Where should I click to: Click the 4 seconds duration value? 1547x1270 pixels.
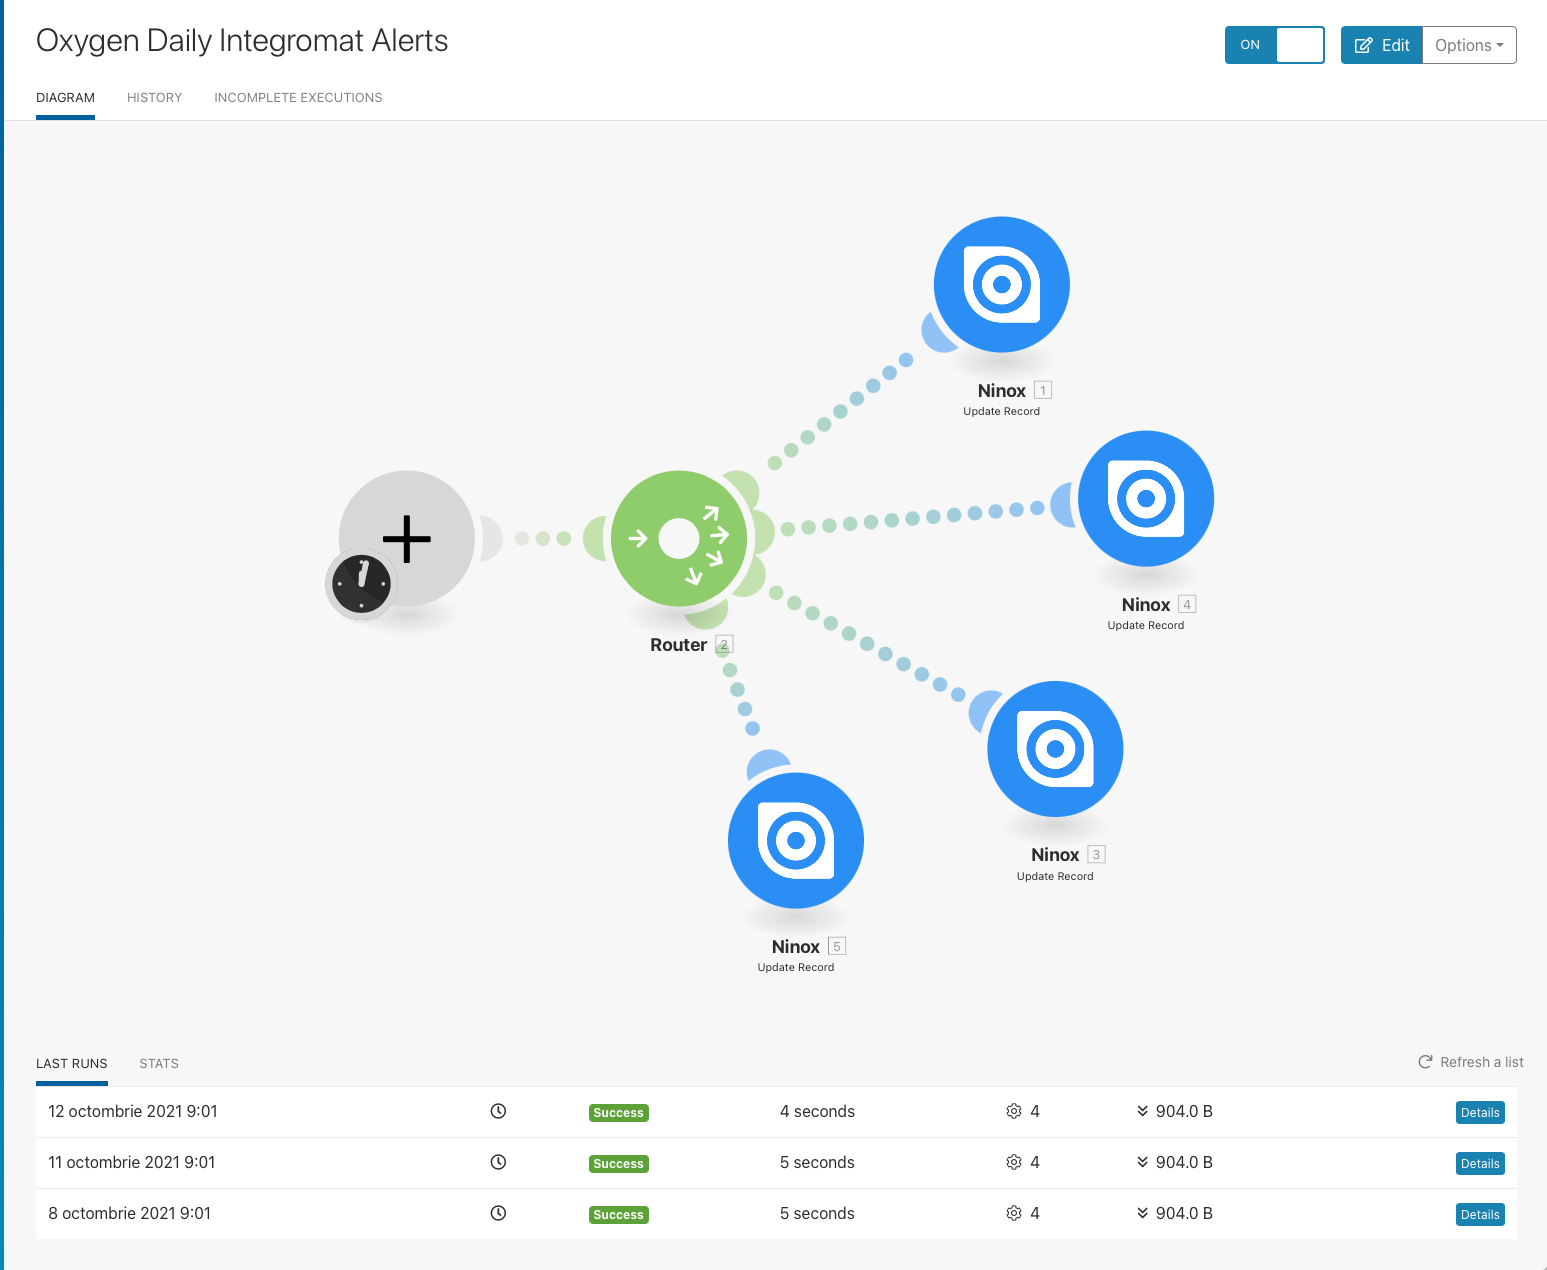pos(817,1111)
